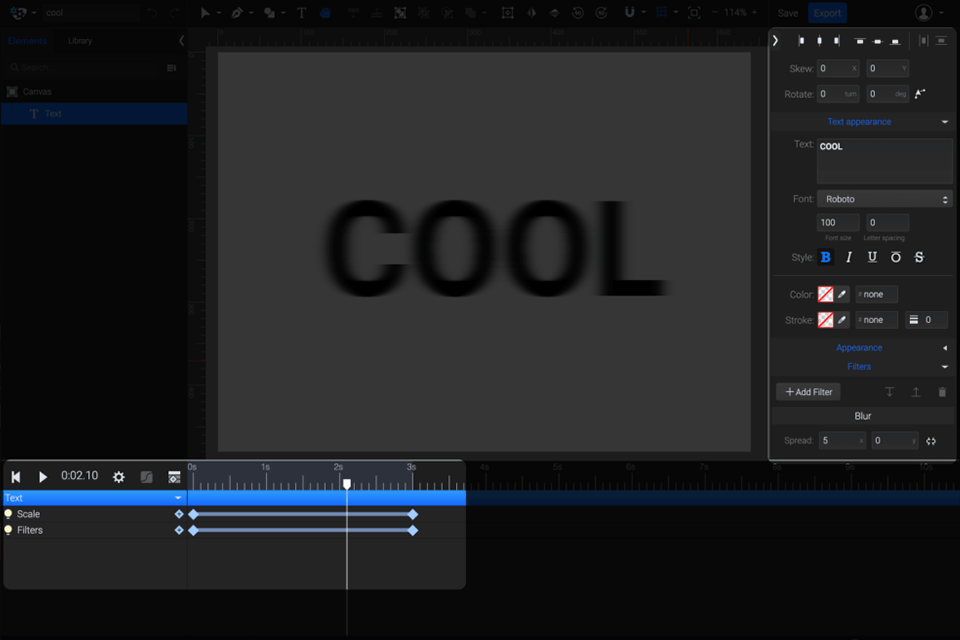Image resolution: width=960 pixels, height=640 pixels.
Task: Click the flip horizontal icon in toolbar
Action: 531,12
